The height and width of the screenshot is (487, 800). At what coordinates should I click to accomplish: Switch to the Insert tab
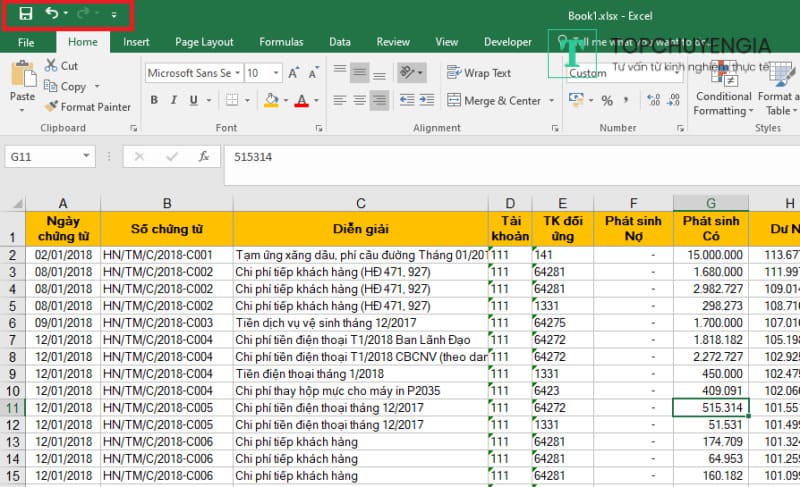[x=136, y=42]
